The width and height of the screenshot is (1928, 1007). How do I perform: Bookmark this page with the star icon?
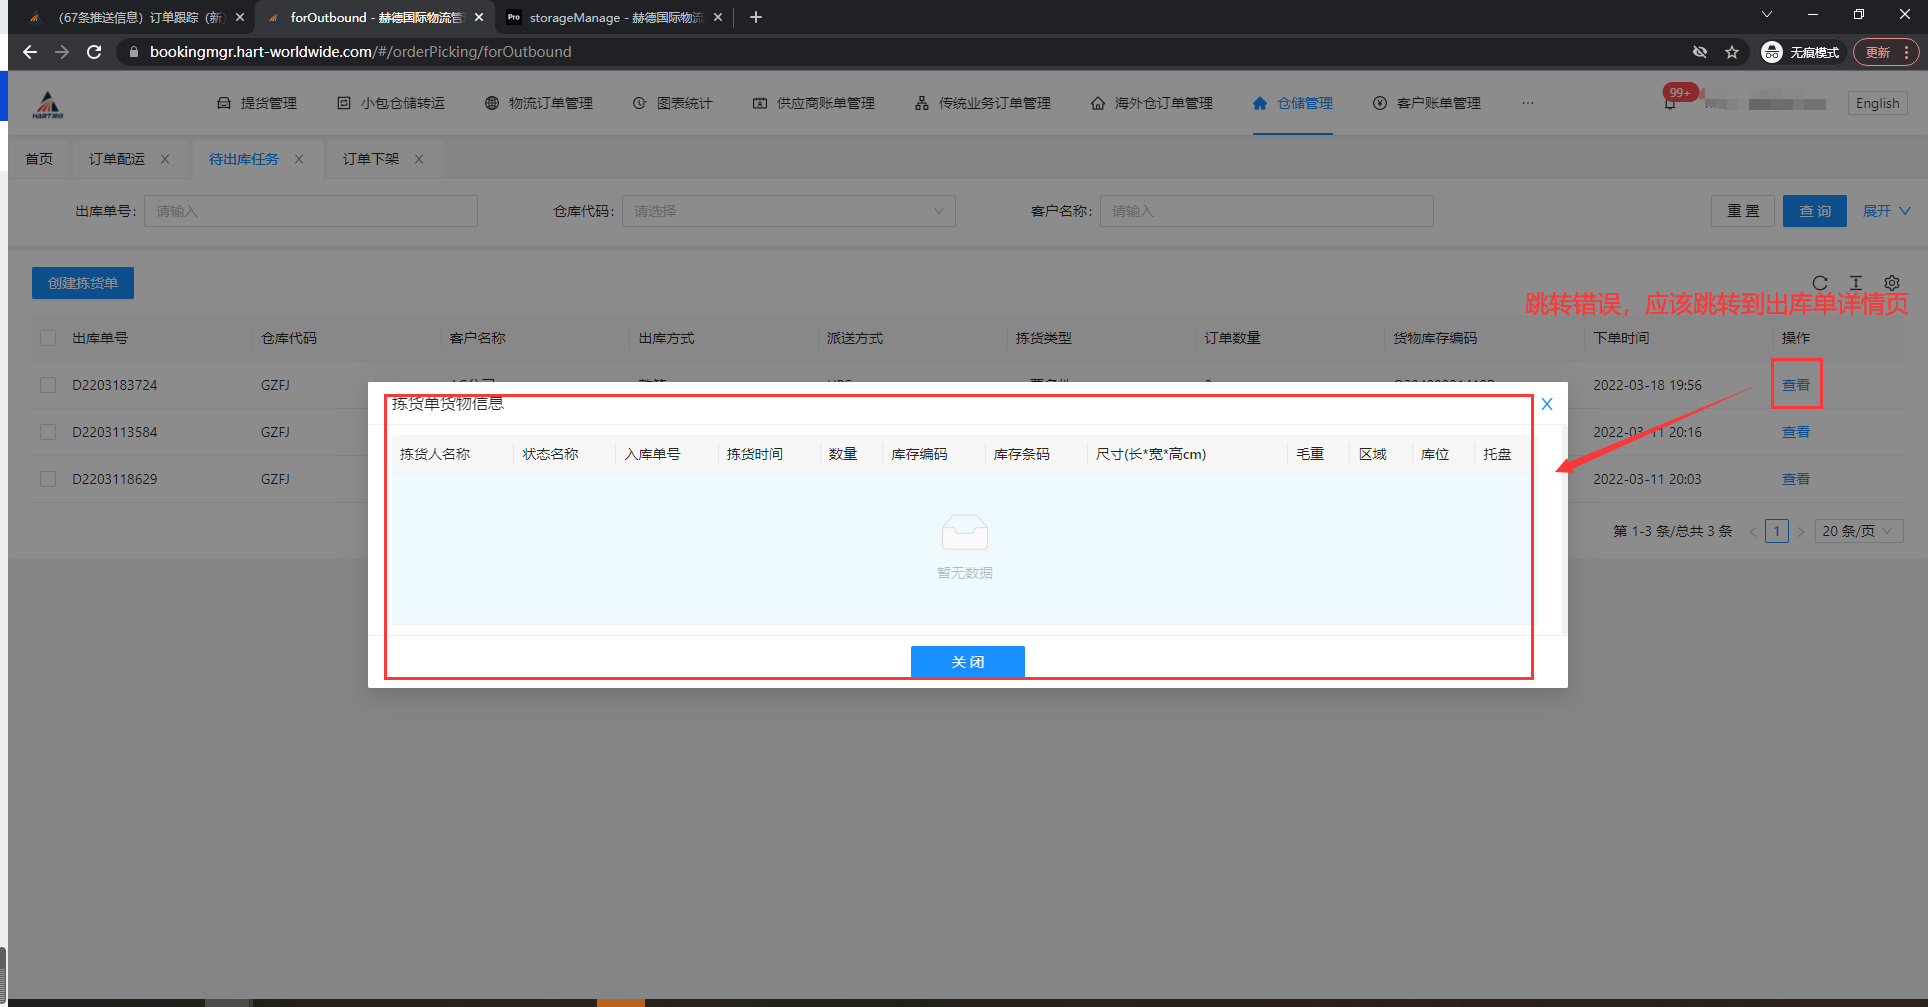pyautogui.click(x=1732, y=52)
